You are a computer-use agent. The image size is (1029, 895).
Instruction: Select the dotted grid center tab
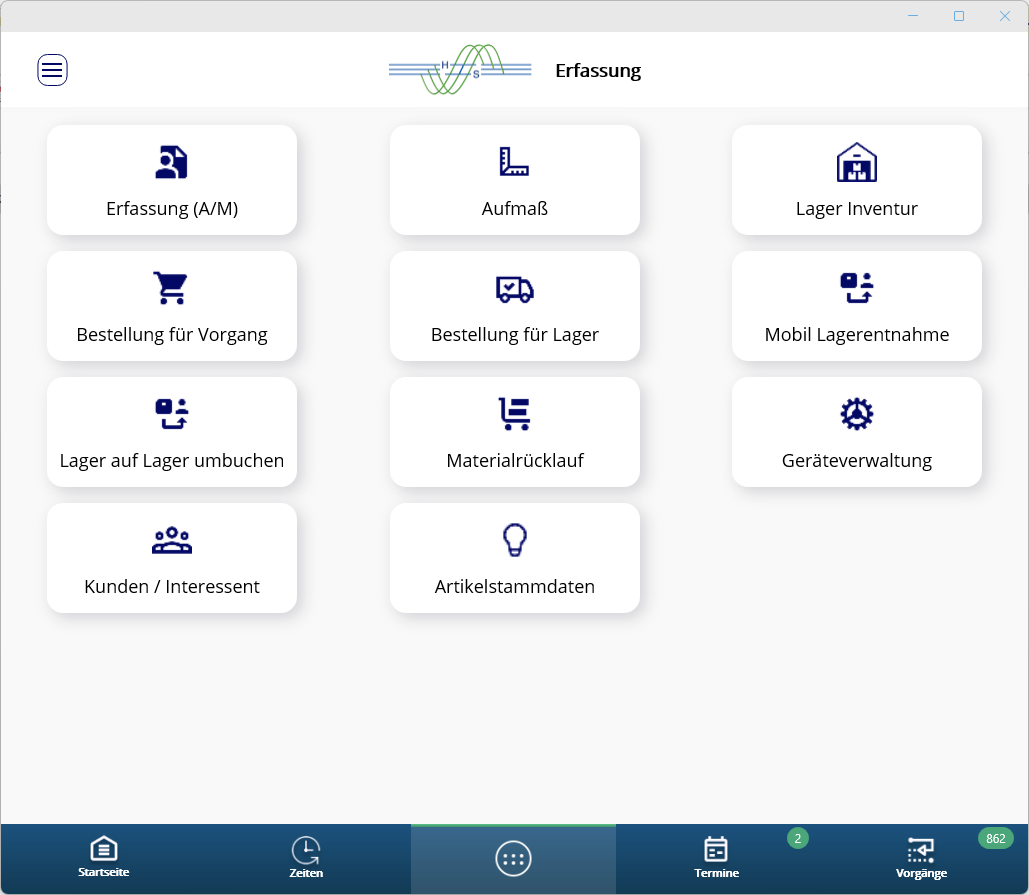coord(513,859)
